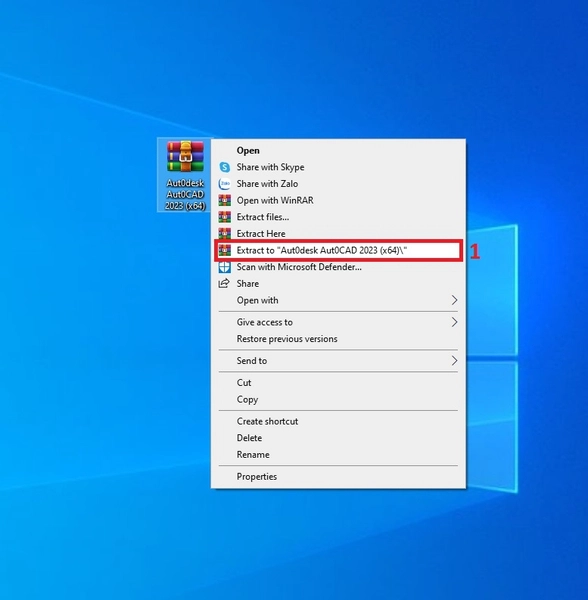Click the WinRAR icon beside Extract files...
588x600 pixels.
pos(225,217)
